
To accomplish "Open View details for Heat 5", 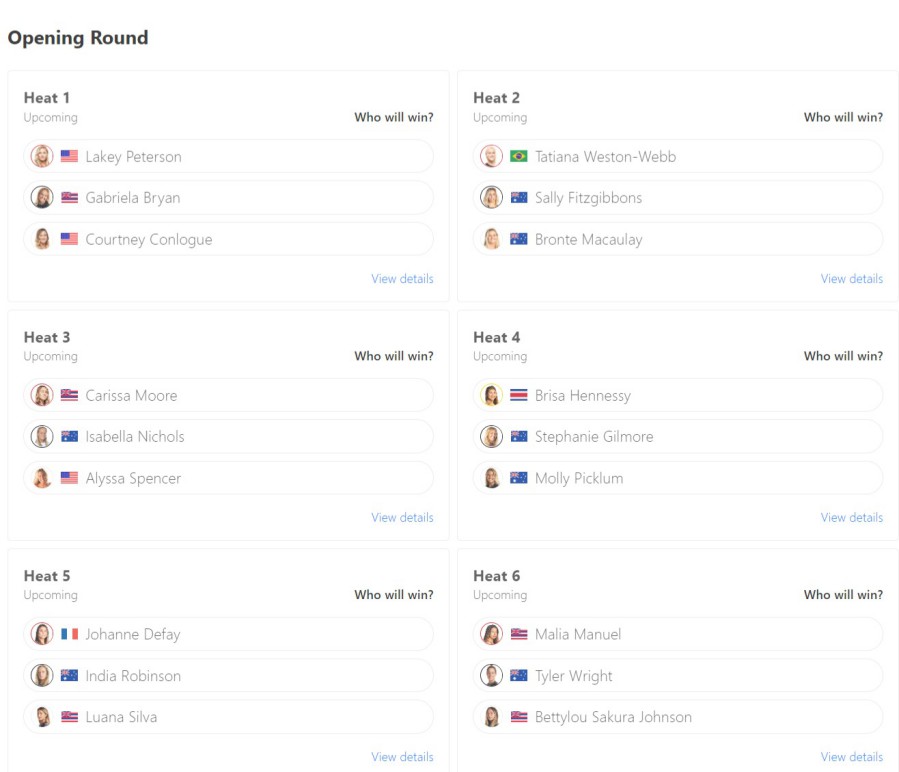I will point(402,757).
